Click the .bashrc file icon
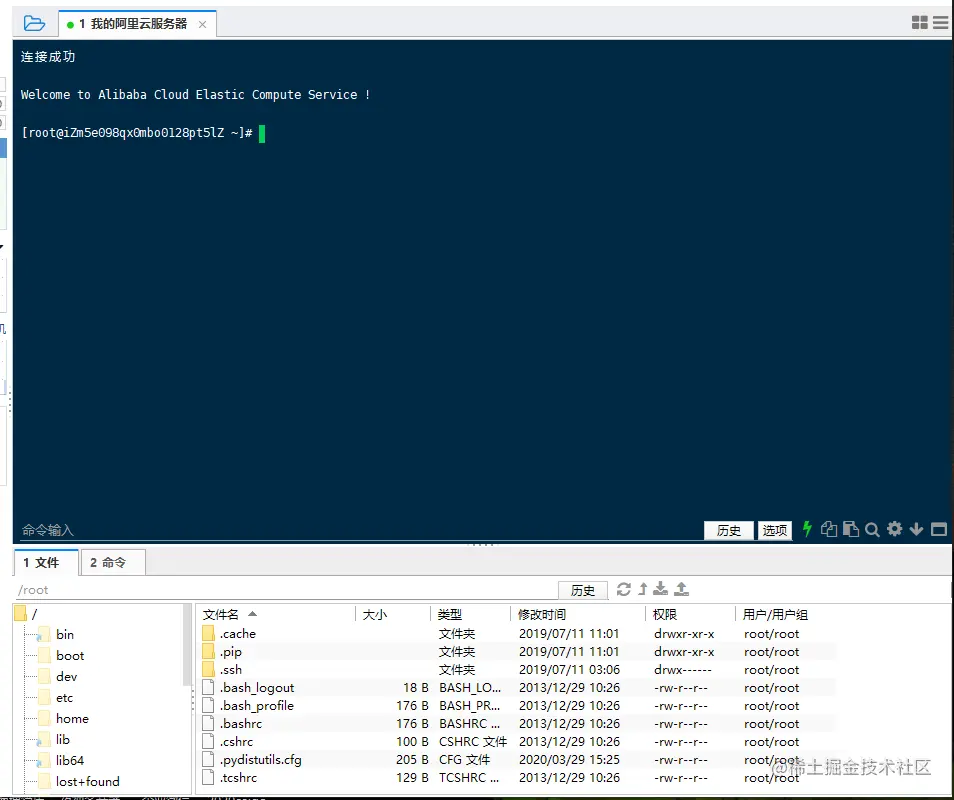The height and width of the screenshot is (800, 954). click(208, 723)
